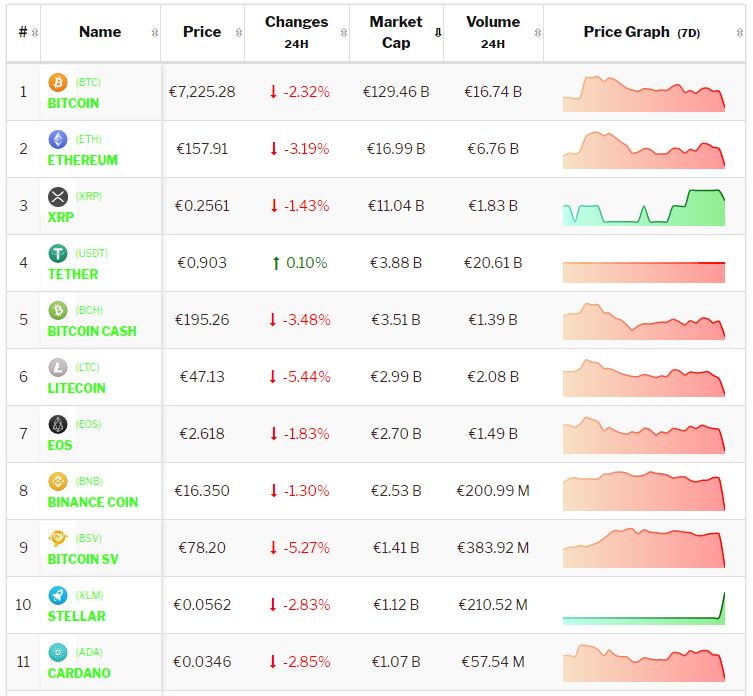Open the BITCOIN CASH coin link

92,331
